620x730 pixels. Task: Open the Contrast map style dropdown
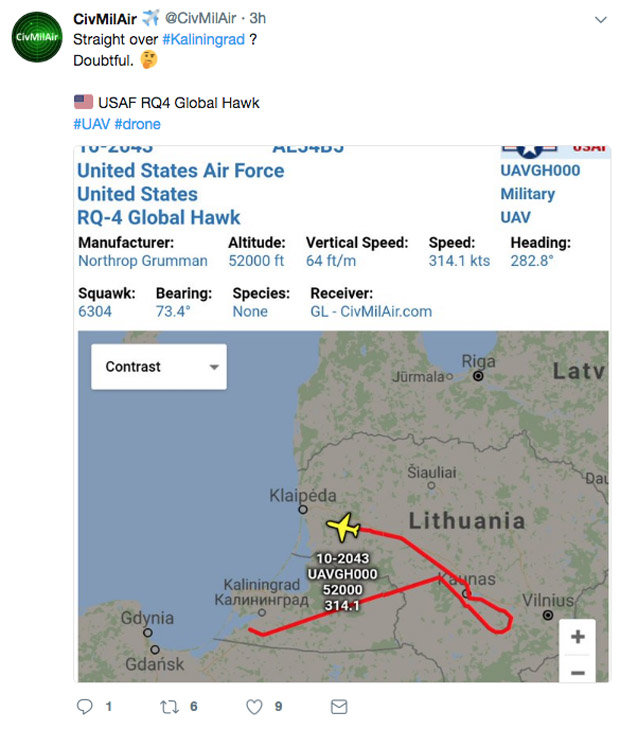159,367
